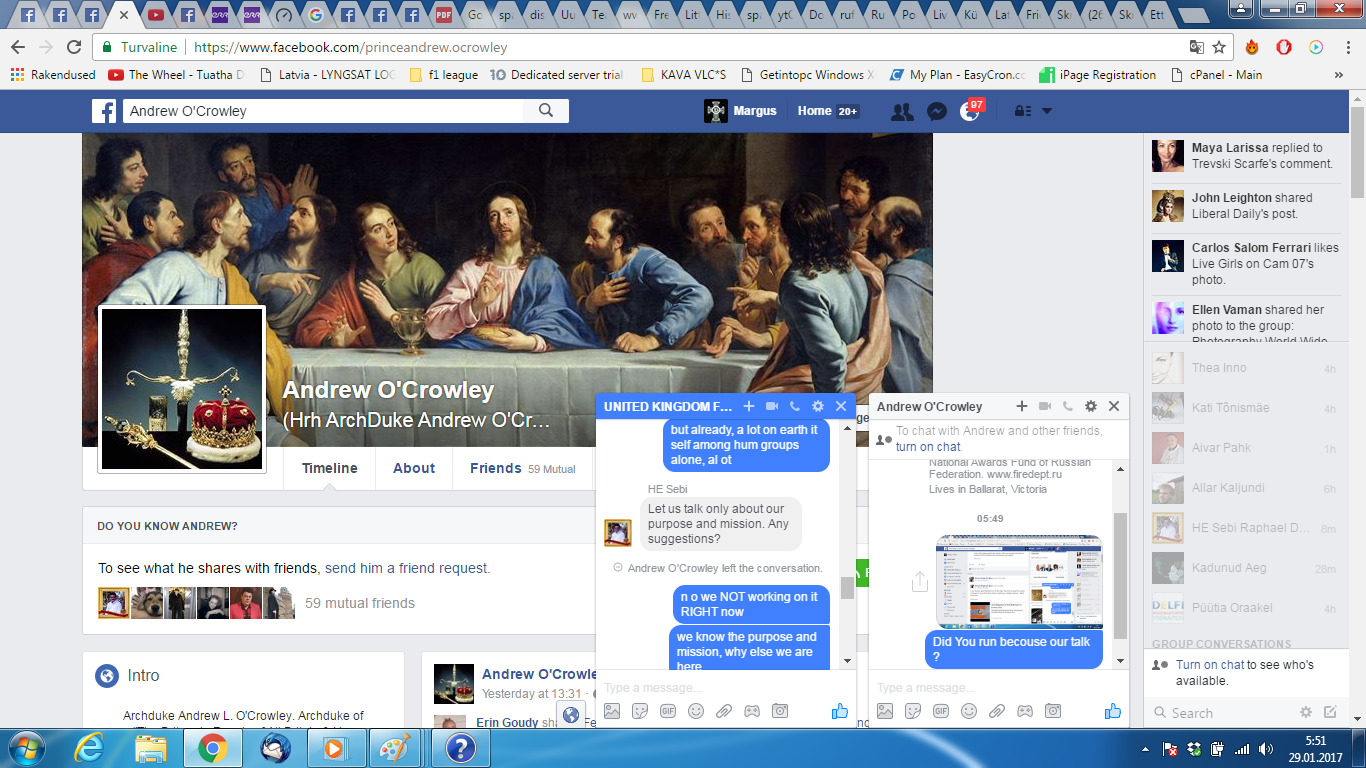Send thumbs up in Andrew O'Crowley chat

(1112, 711)
